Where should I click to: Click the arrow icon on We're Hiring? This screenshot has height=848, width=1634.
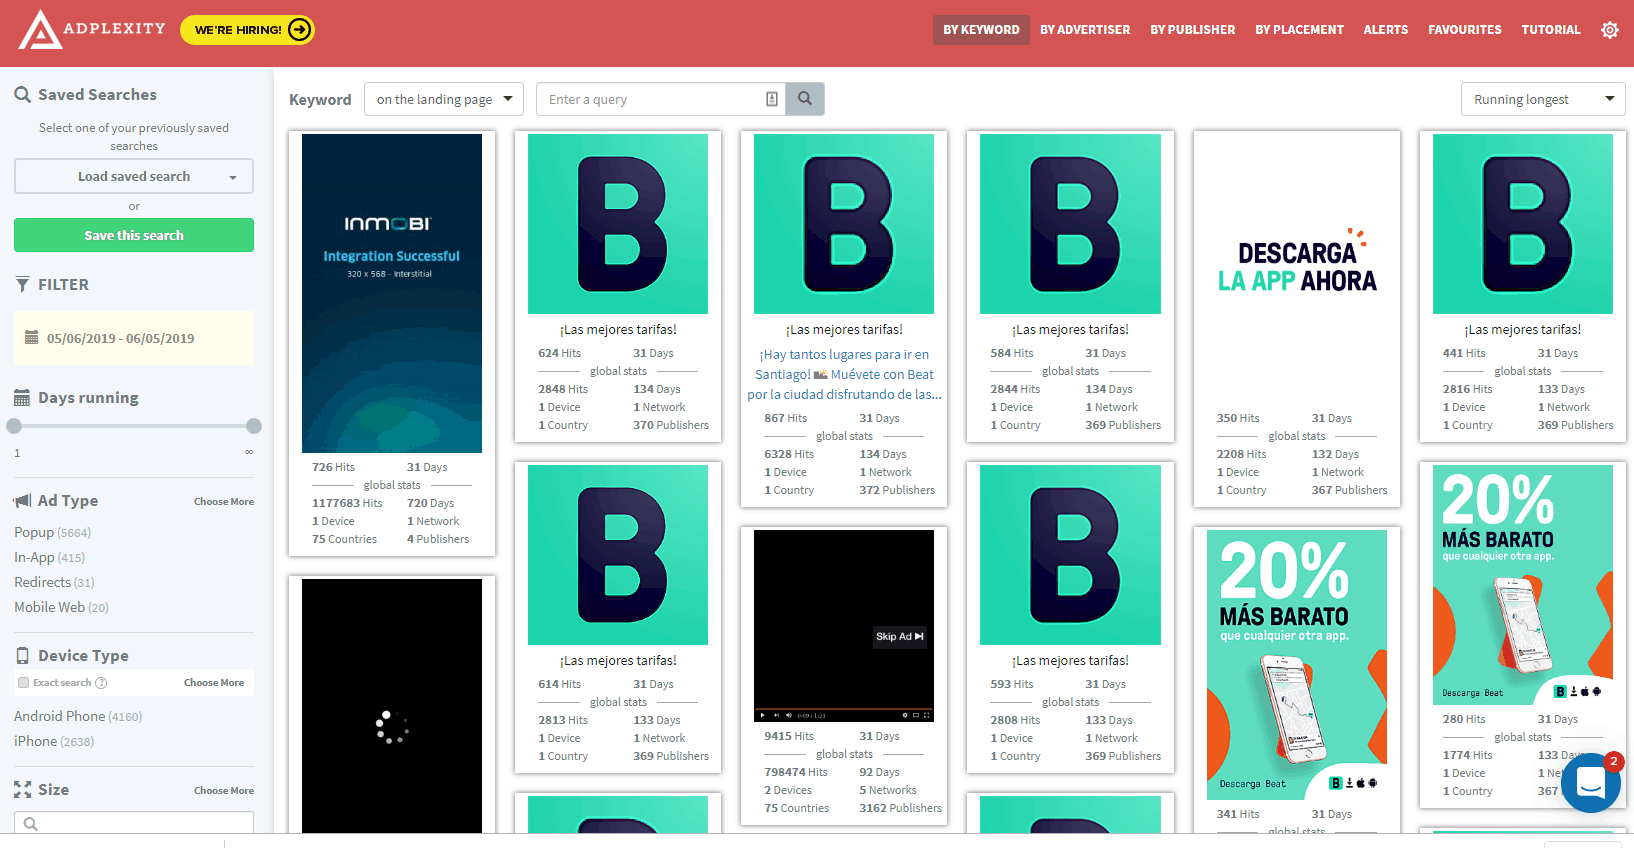pyautogui.click(x=299, y=30)
